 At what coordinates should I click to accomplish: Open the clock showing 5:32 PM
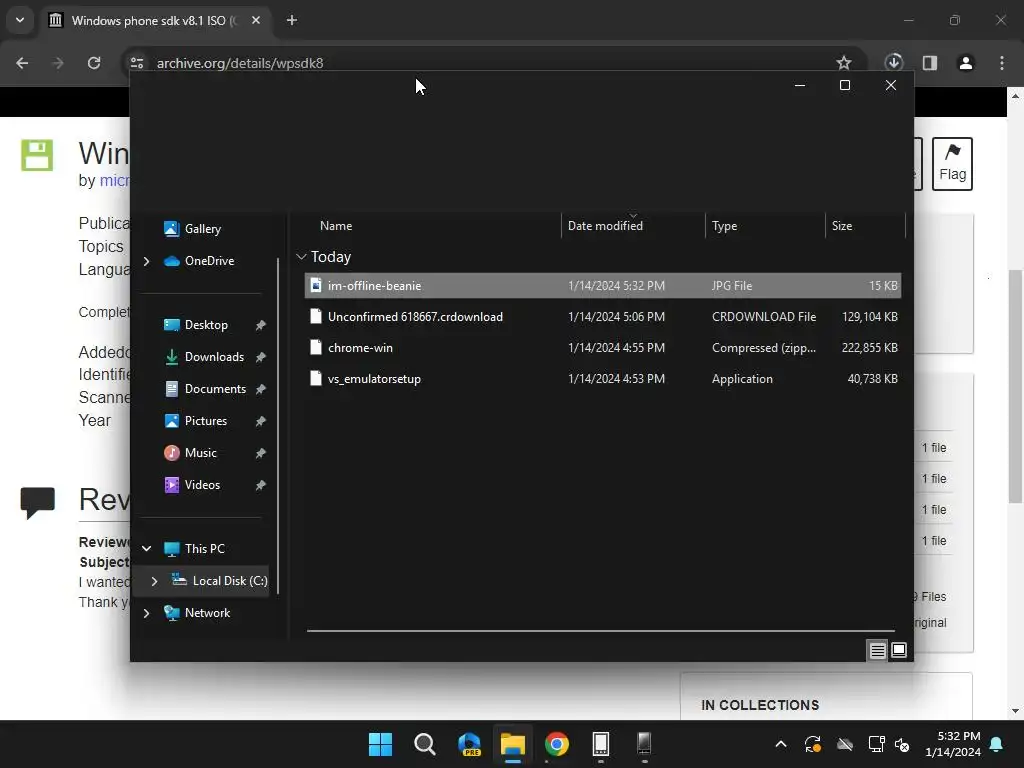(953, 744)
